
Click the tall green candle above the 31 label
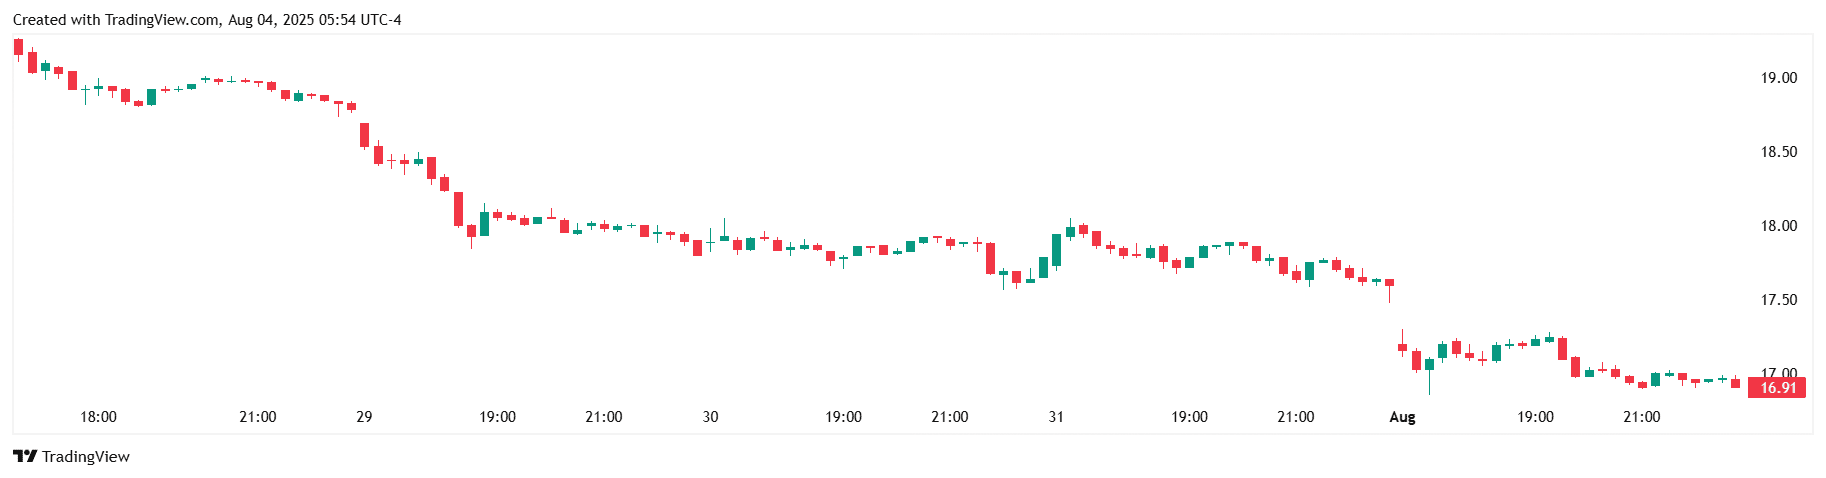tap(1056, 250)
